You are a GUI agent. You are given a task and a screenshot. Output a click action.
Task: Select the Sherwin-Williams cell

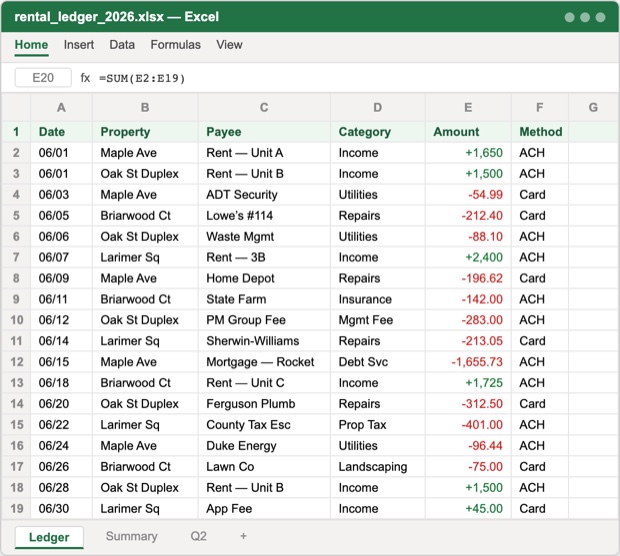[x=264, y=341]
